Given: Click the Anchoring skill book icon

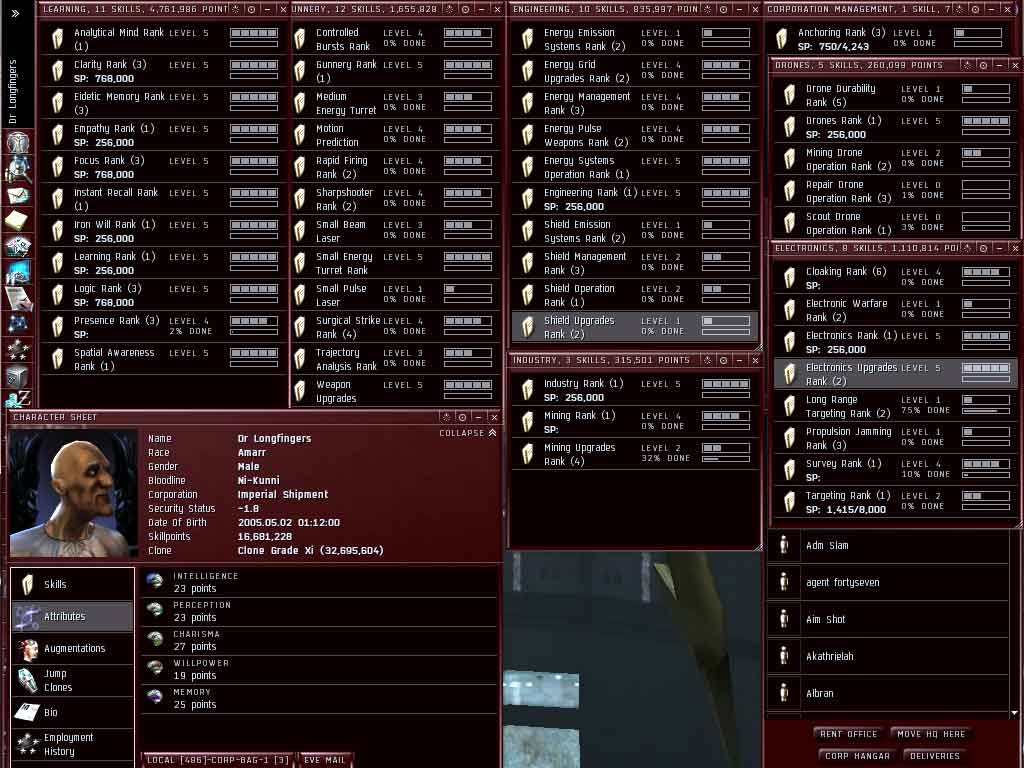Looking at the screenshot, I should click(782, 39).
